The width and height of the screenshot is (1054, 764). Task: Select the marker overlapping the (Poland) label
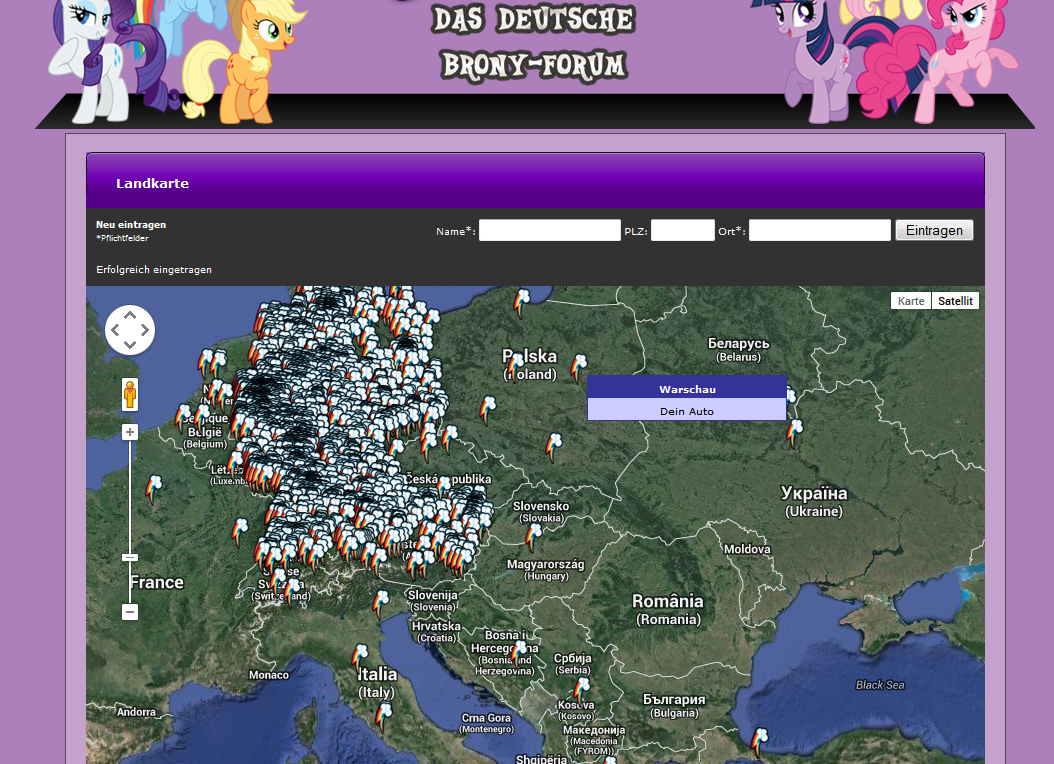(515, 368)
